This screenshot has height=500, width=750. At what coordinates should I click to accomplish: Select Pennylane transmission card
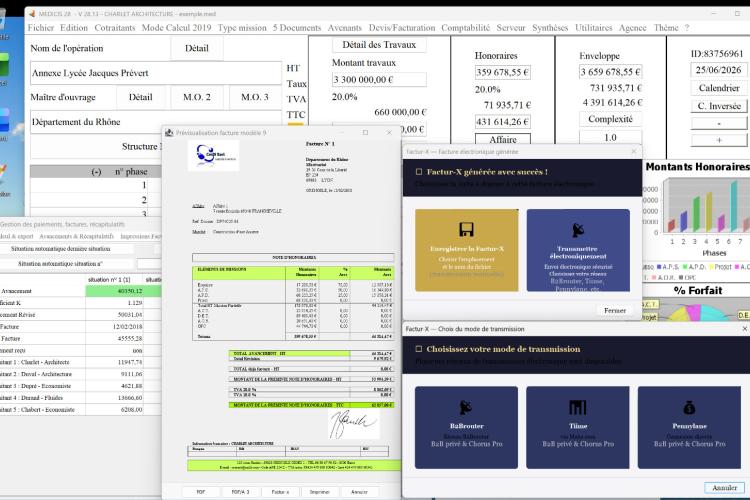point(689,428)
